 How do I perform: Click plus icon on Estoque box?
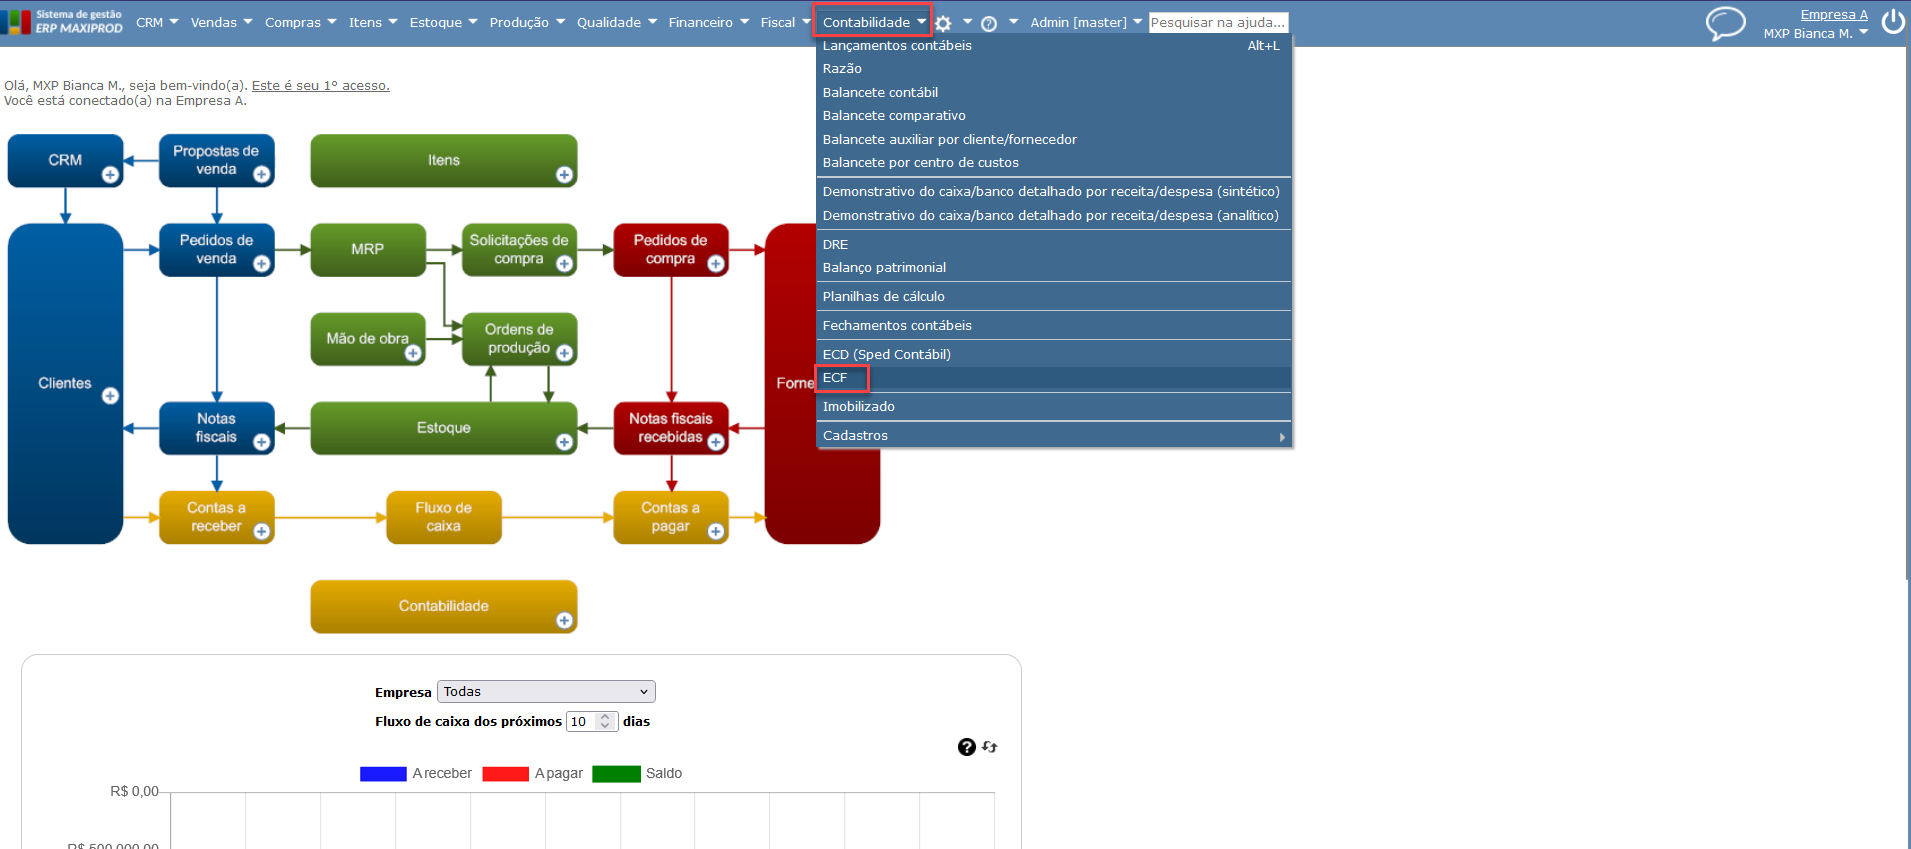coord(565,442)
